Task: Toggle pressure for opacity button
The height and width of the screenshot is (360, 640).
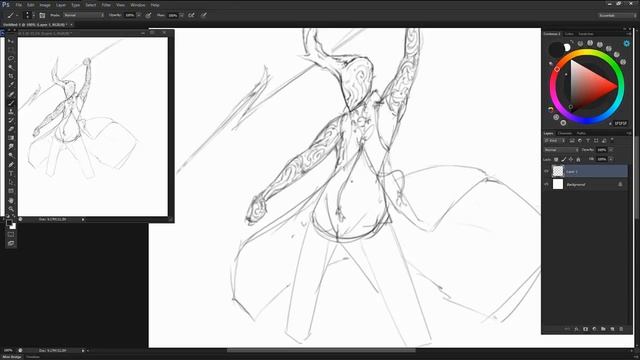Action: pos(149,15)
